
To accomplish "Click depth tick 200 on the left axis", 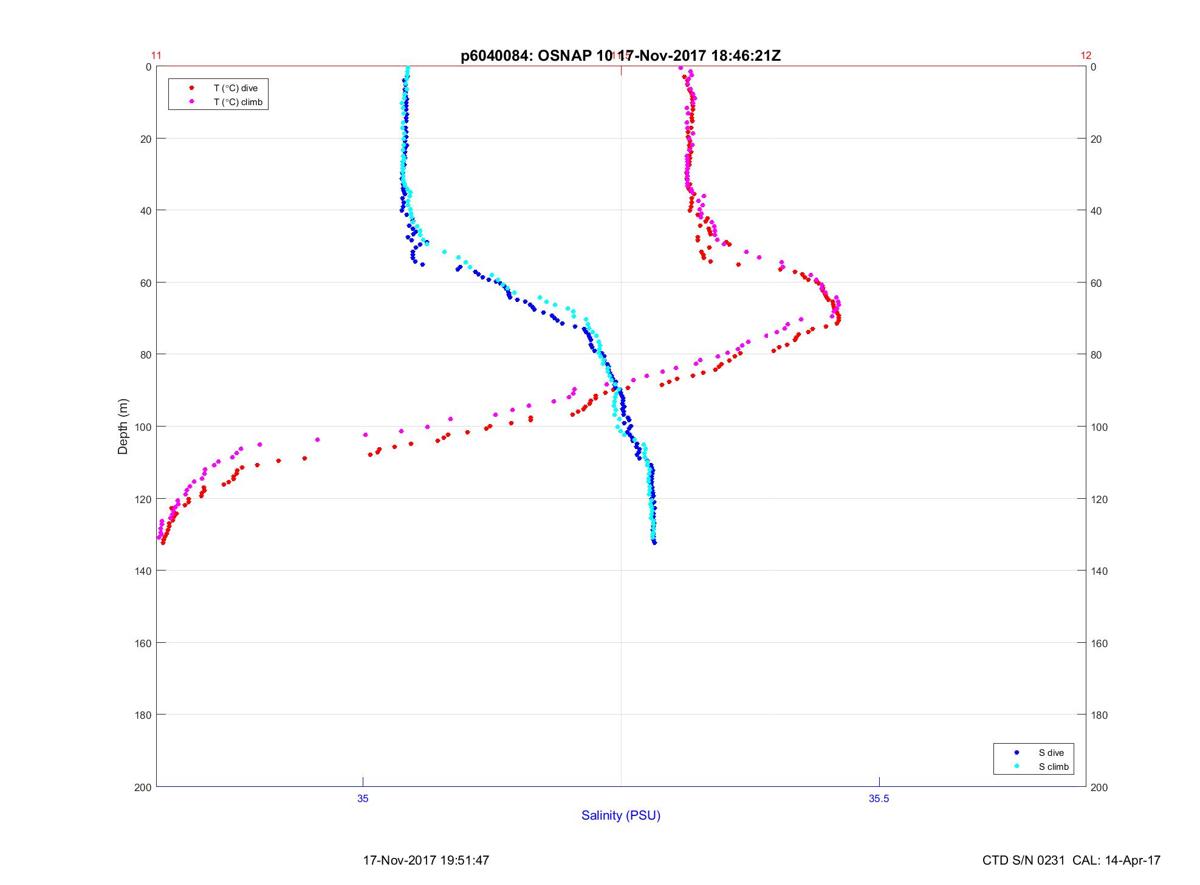I will point(142,787).
